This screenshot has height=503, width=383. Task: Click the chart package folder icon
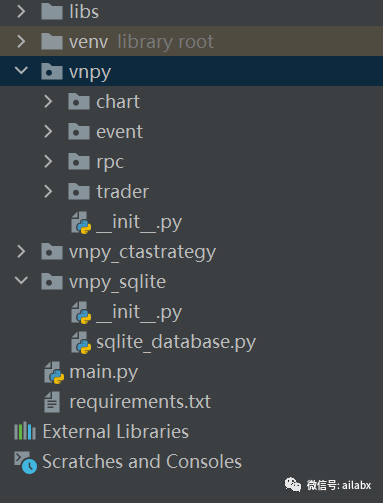(x=79, y=101)
